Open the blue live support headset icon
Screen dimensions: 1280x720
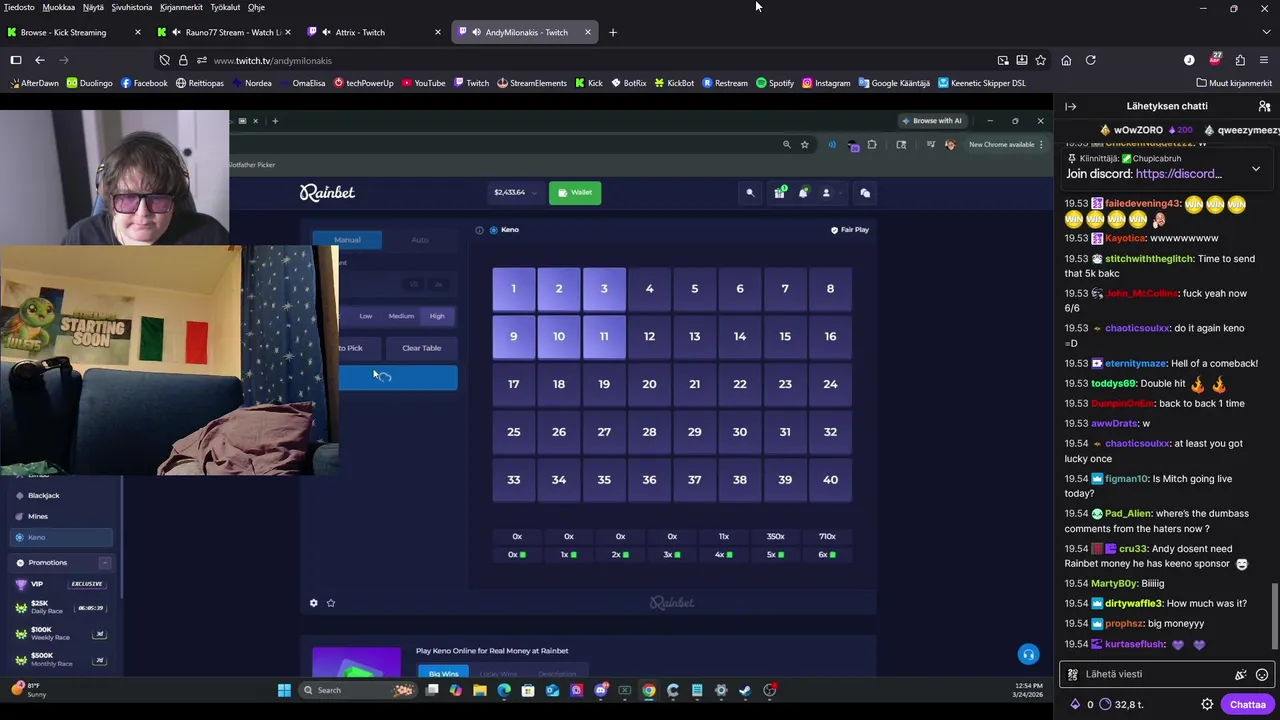coord(1028,655)
